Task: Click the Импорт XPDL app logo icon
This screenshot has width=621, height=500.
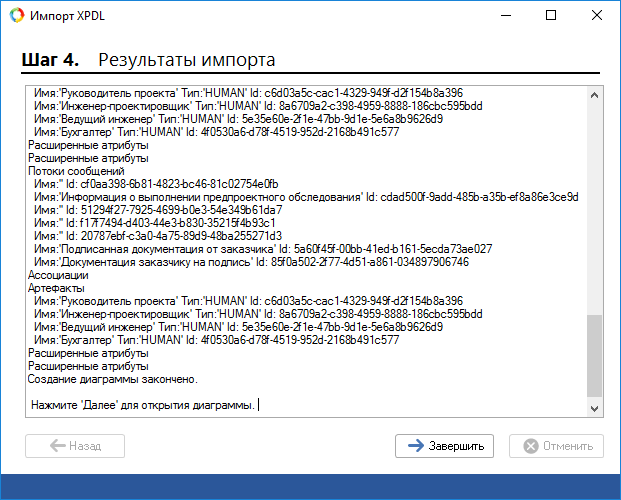Action: (17, 15)
